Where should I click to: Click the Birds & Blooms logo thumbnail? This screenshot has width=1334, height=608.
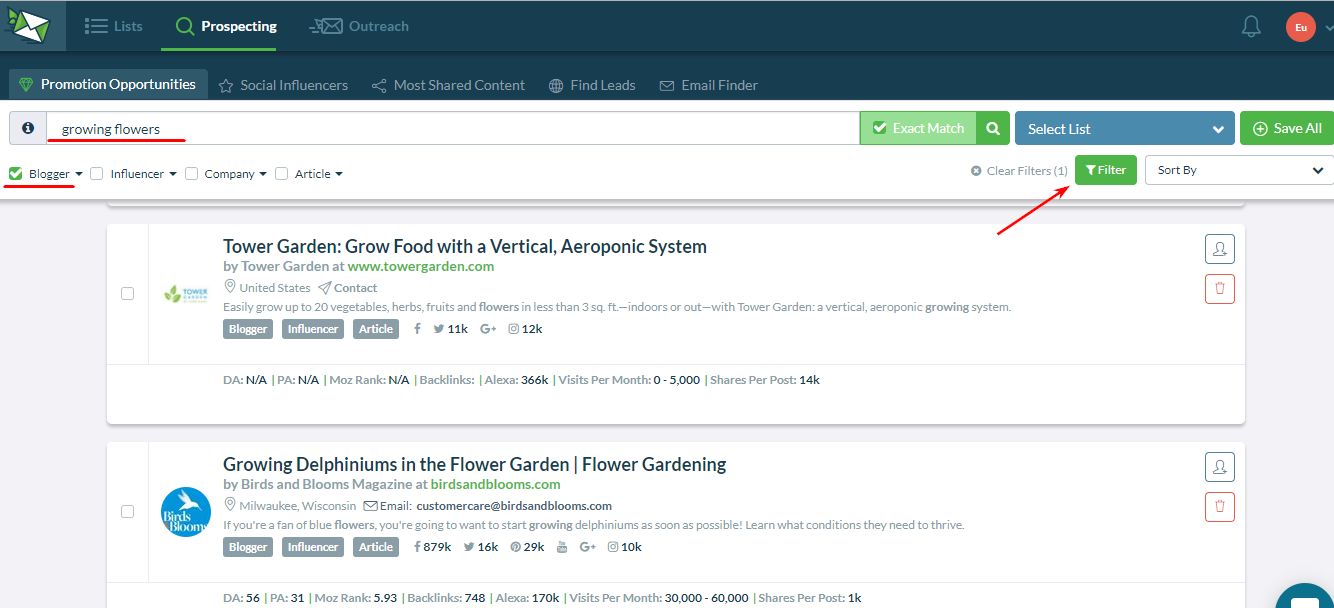click(186, 512)
